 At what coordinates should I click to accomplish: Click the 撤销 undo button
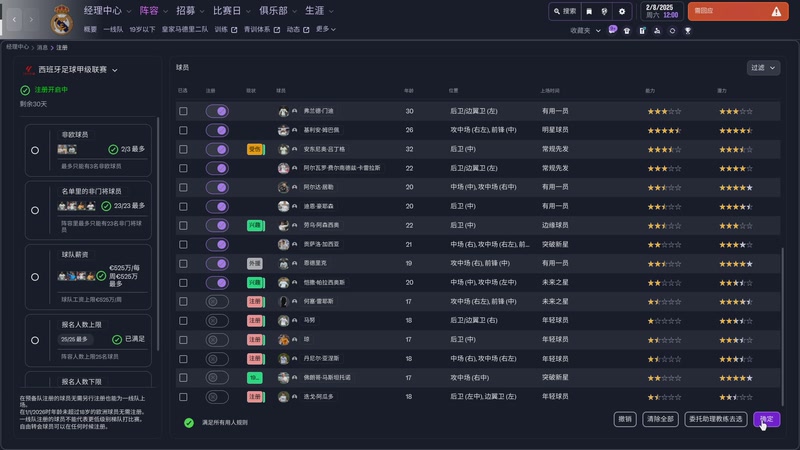pyautogui.click(x=625, y=419)
